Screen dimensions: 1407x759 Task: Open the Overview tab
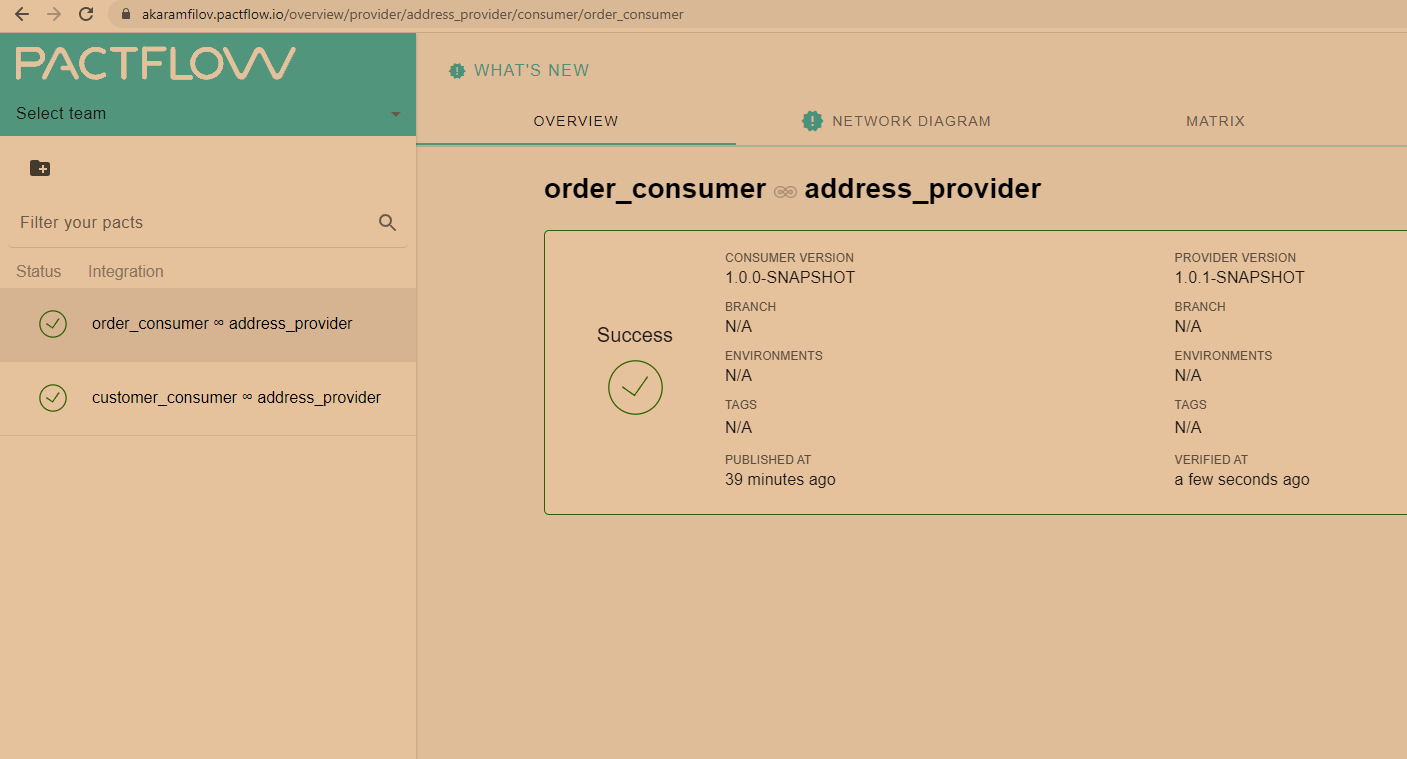[x=576, y=121]
